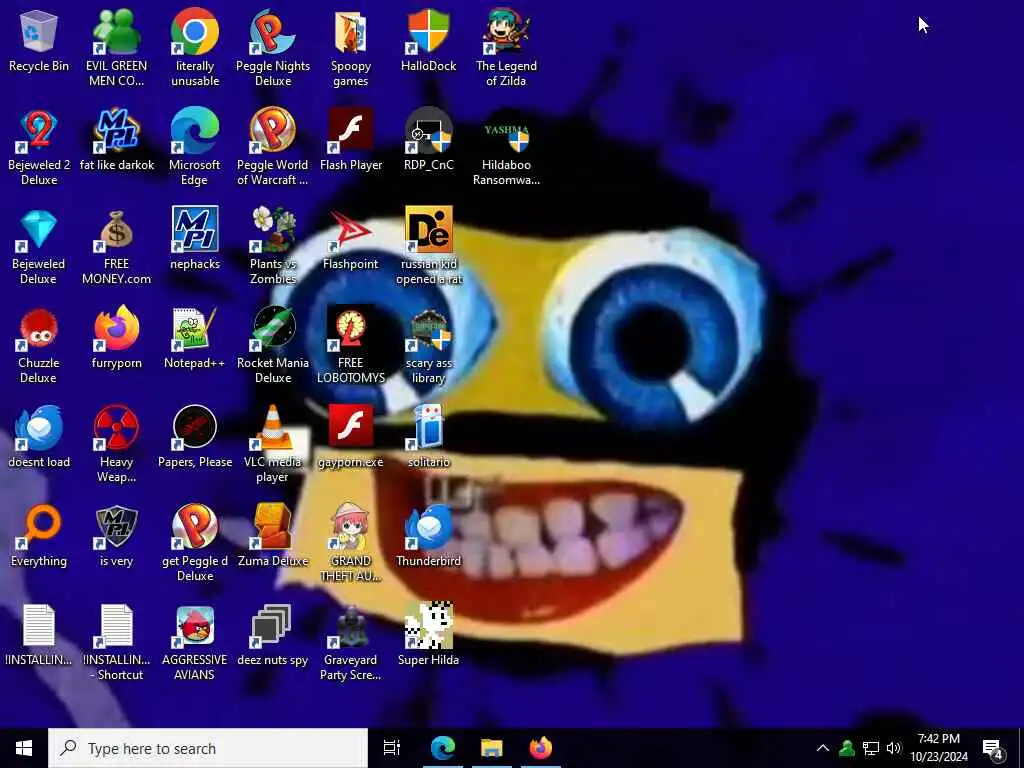Screen dimensions: 1024x768
Task: Select the FREE LOBOTOMYS icon
Action: coord(351,329)
